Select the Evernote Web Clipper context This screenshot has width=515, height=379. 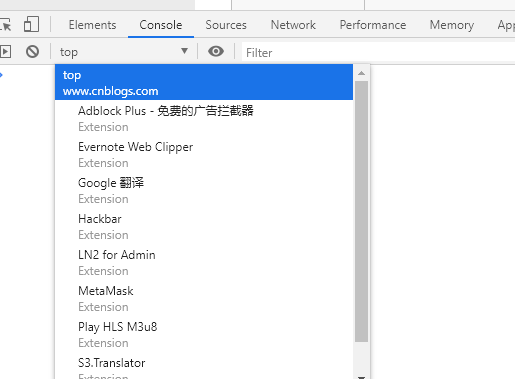[x=204, y=154]
